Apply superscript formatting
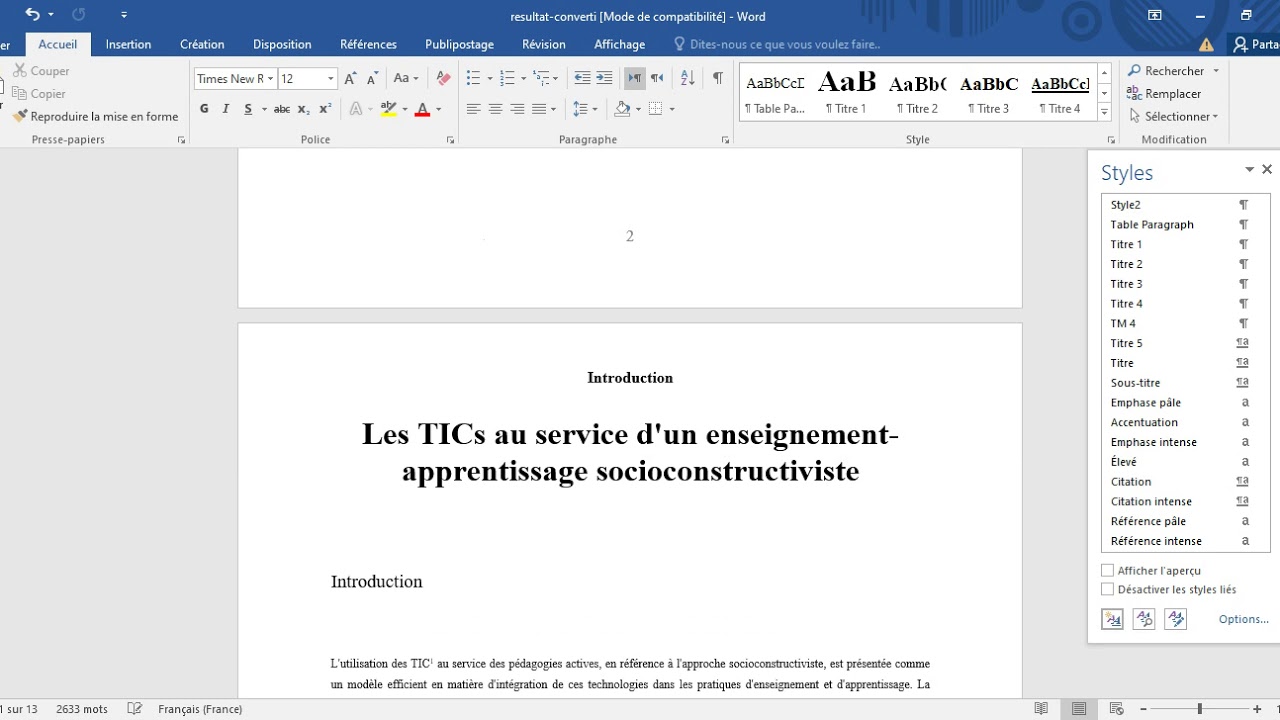1280x720 pixels. pyautogui.click(x=325, y=109)
